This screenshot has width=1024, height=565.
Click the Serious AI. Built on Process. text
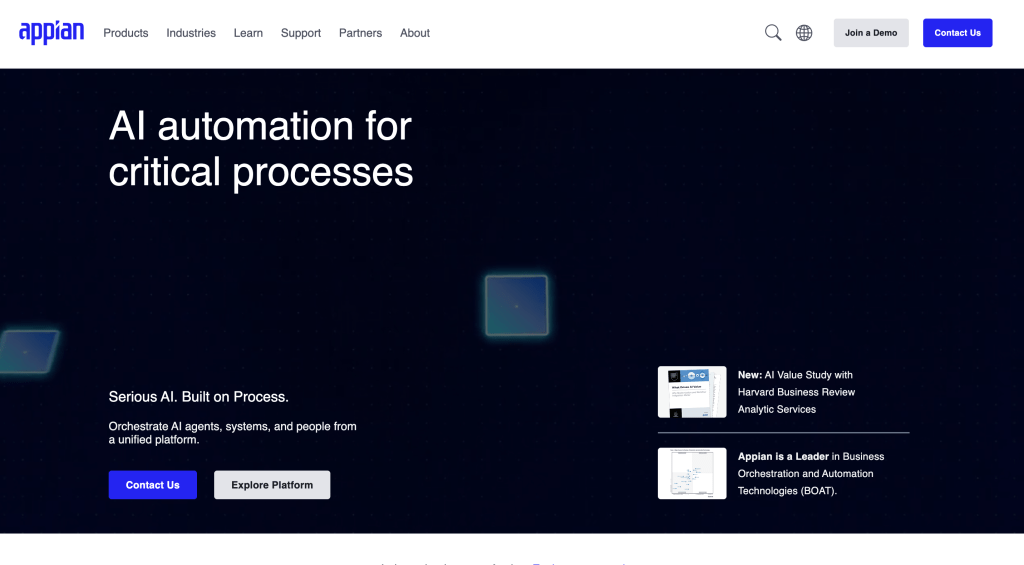click(x=199, y=396)
